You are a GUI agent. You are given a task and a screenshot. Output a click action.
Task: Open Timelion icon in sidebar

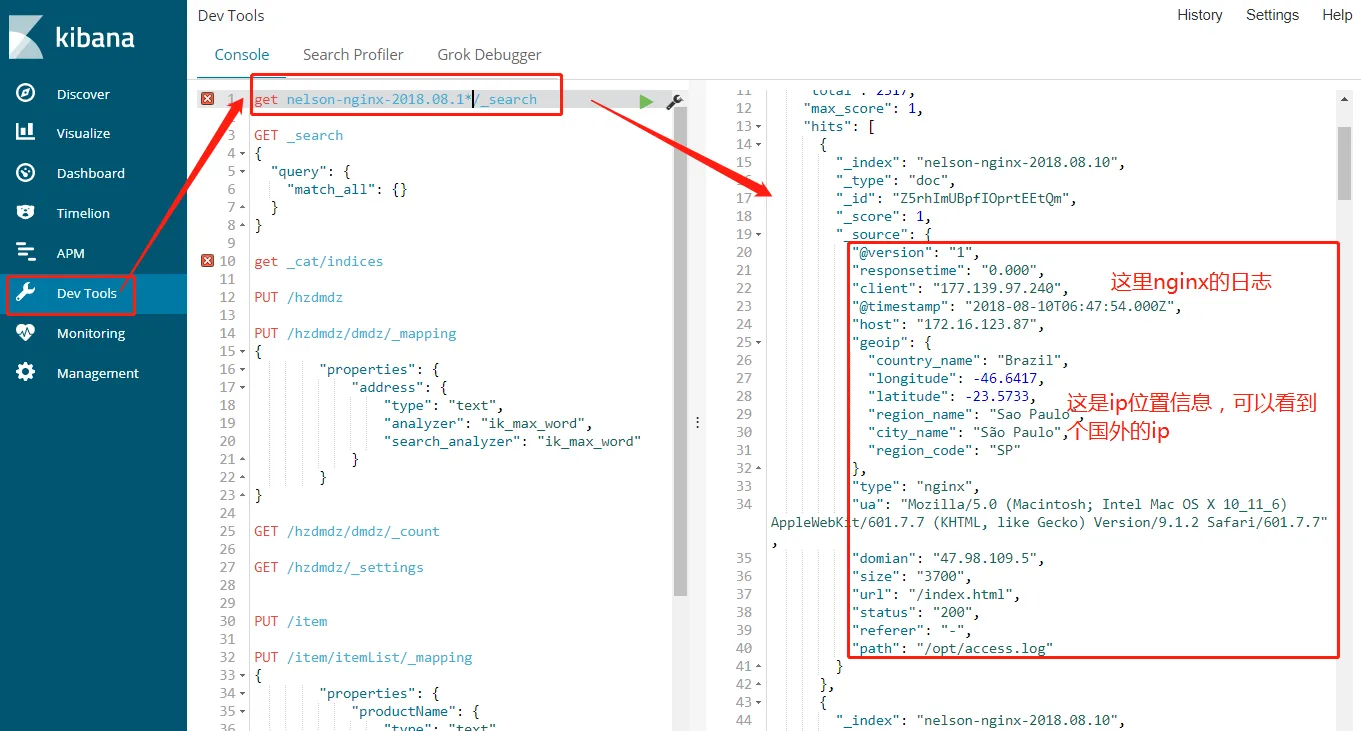click(26, 213)
